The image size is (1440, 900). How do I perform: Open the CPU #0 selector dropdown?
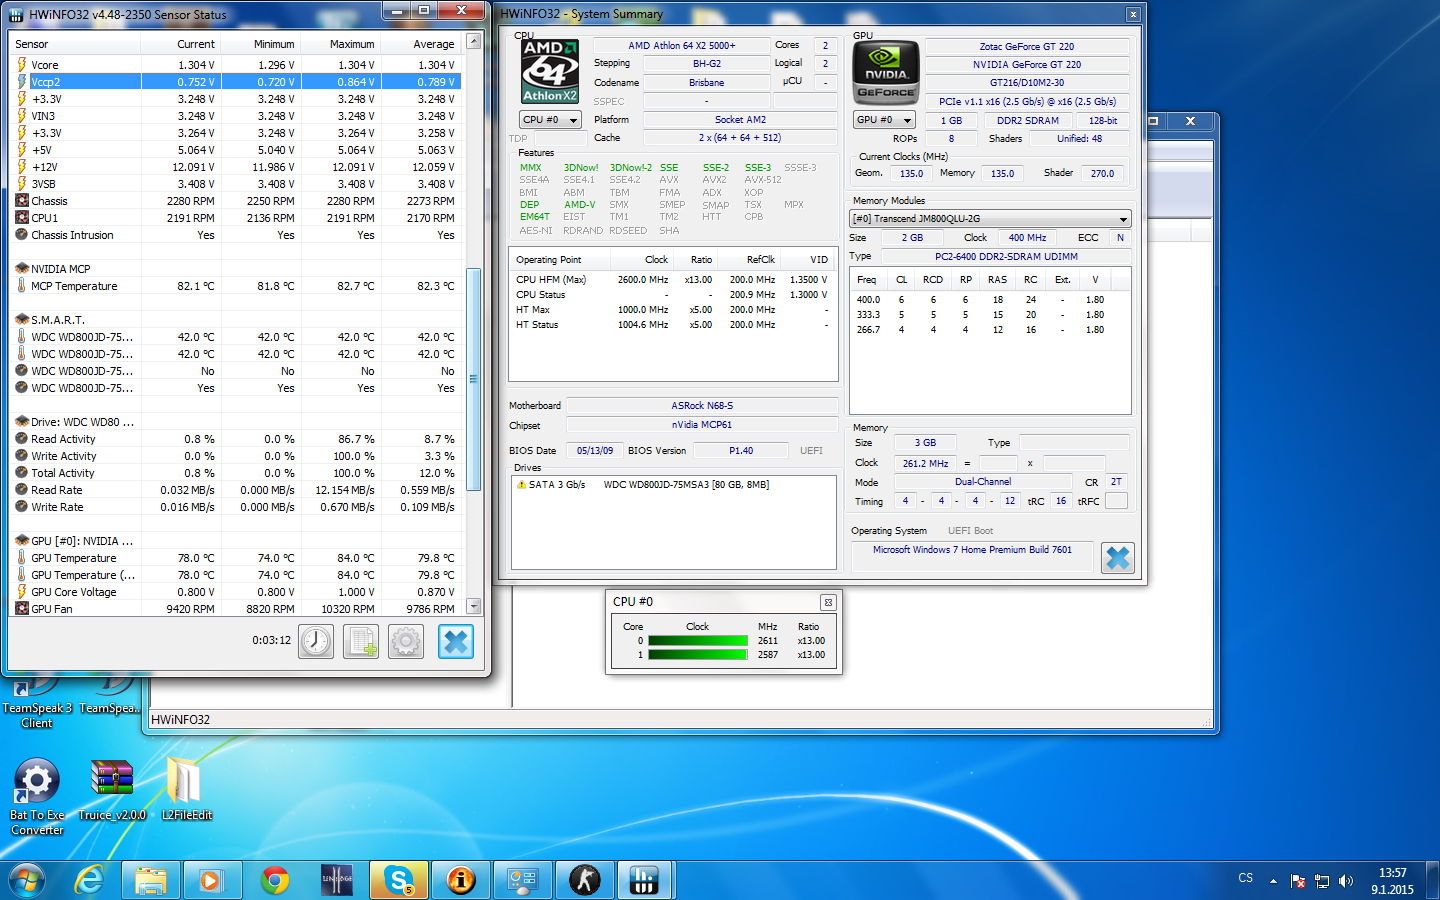click(x=550, y=120)
